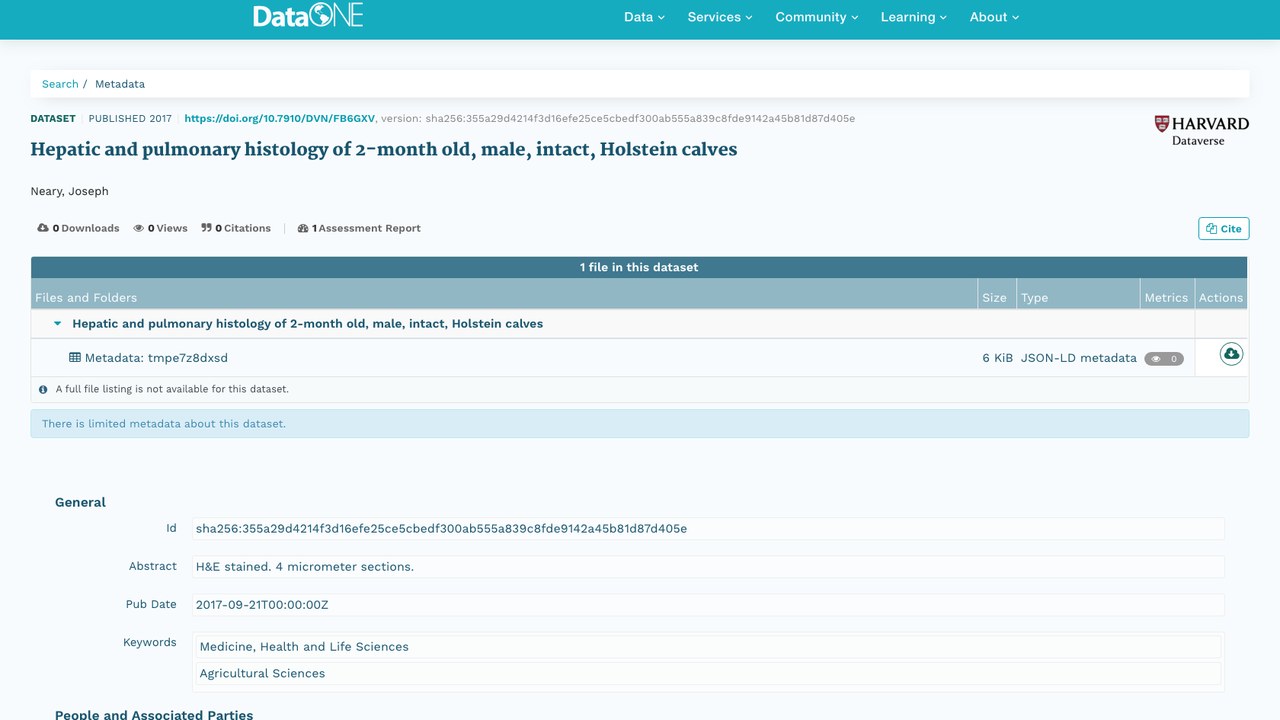Click the 0 Views metric
Image resolution: width=1280 pixels, height=720 pixels.
[x=161, y=228]
